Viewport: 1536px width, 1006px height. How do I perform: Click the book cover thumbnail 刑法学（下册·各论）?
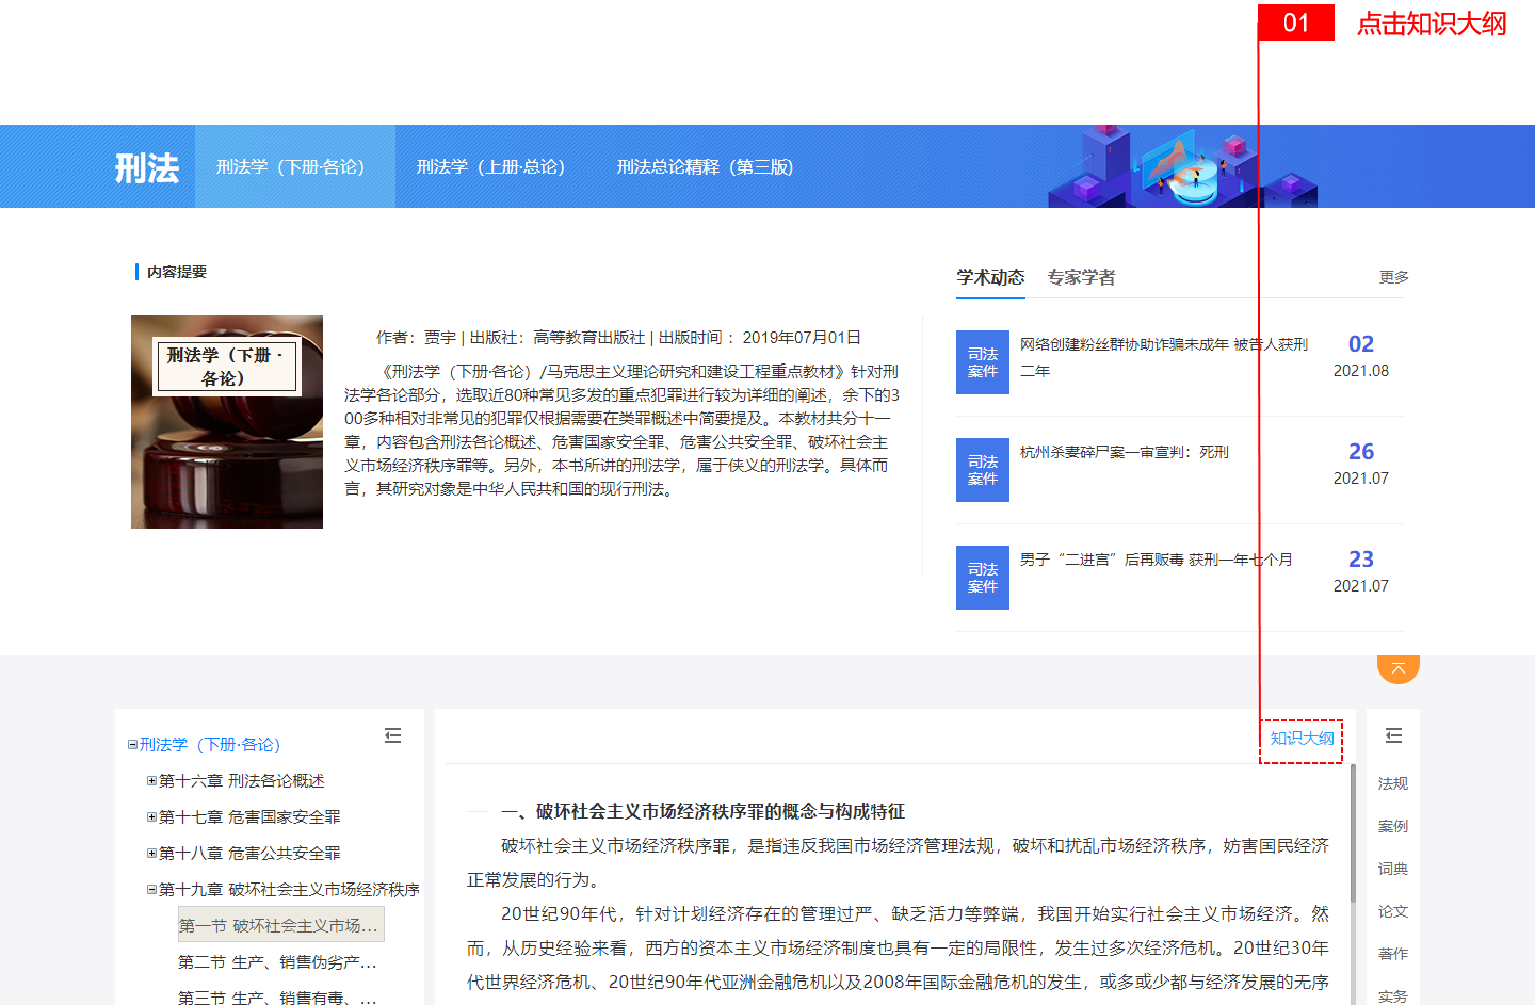227,422
